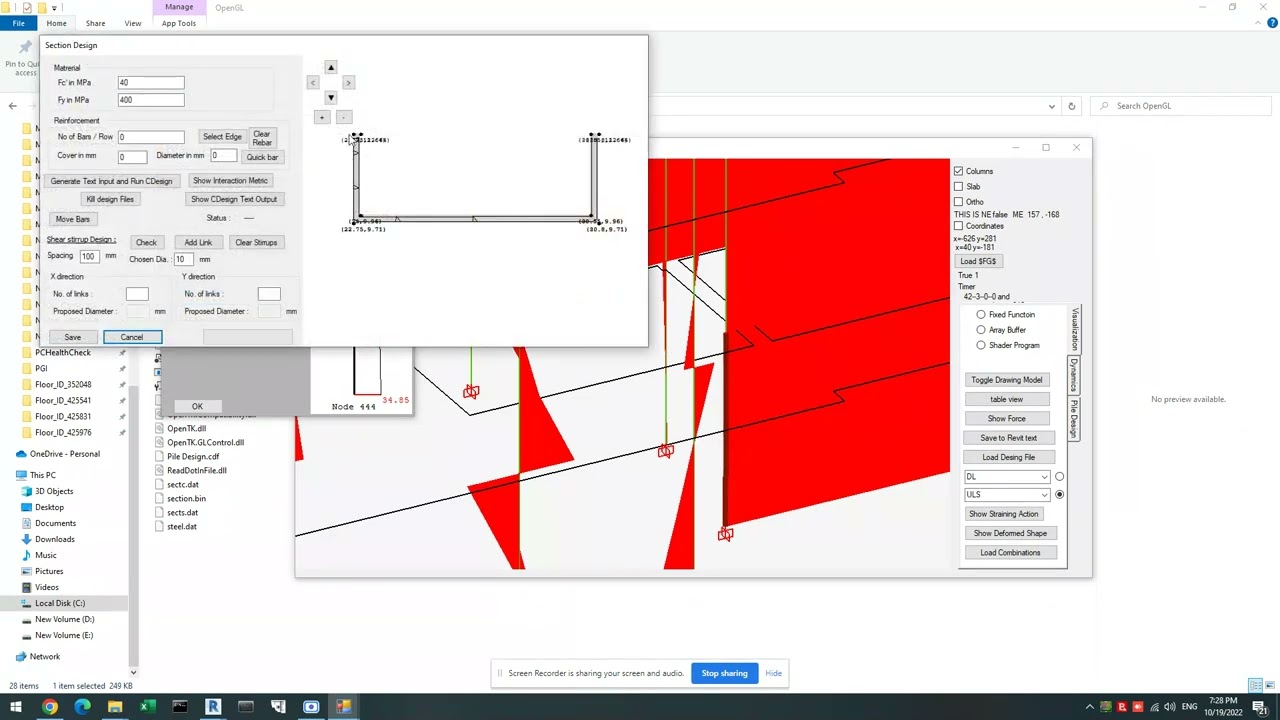1280x720 pixels.
Task: Switch to the Pile Design tab
Action: [1074, 420]
